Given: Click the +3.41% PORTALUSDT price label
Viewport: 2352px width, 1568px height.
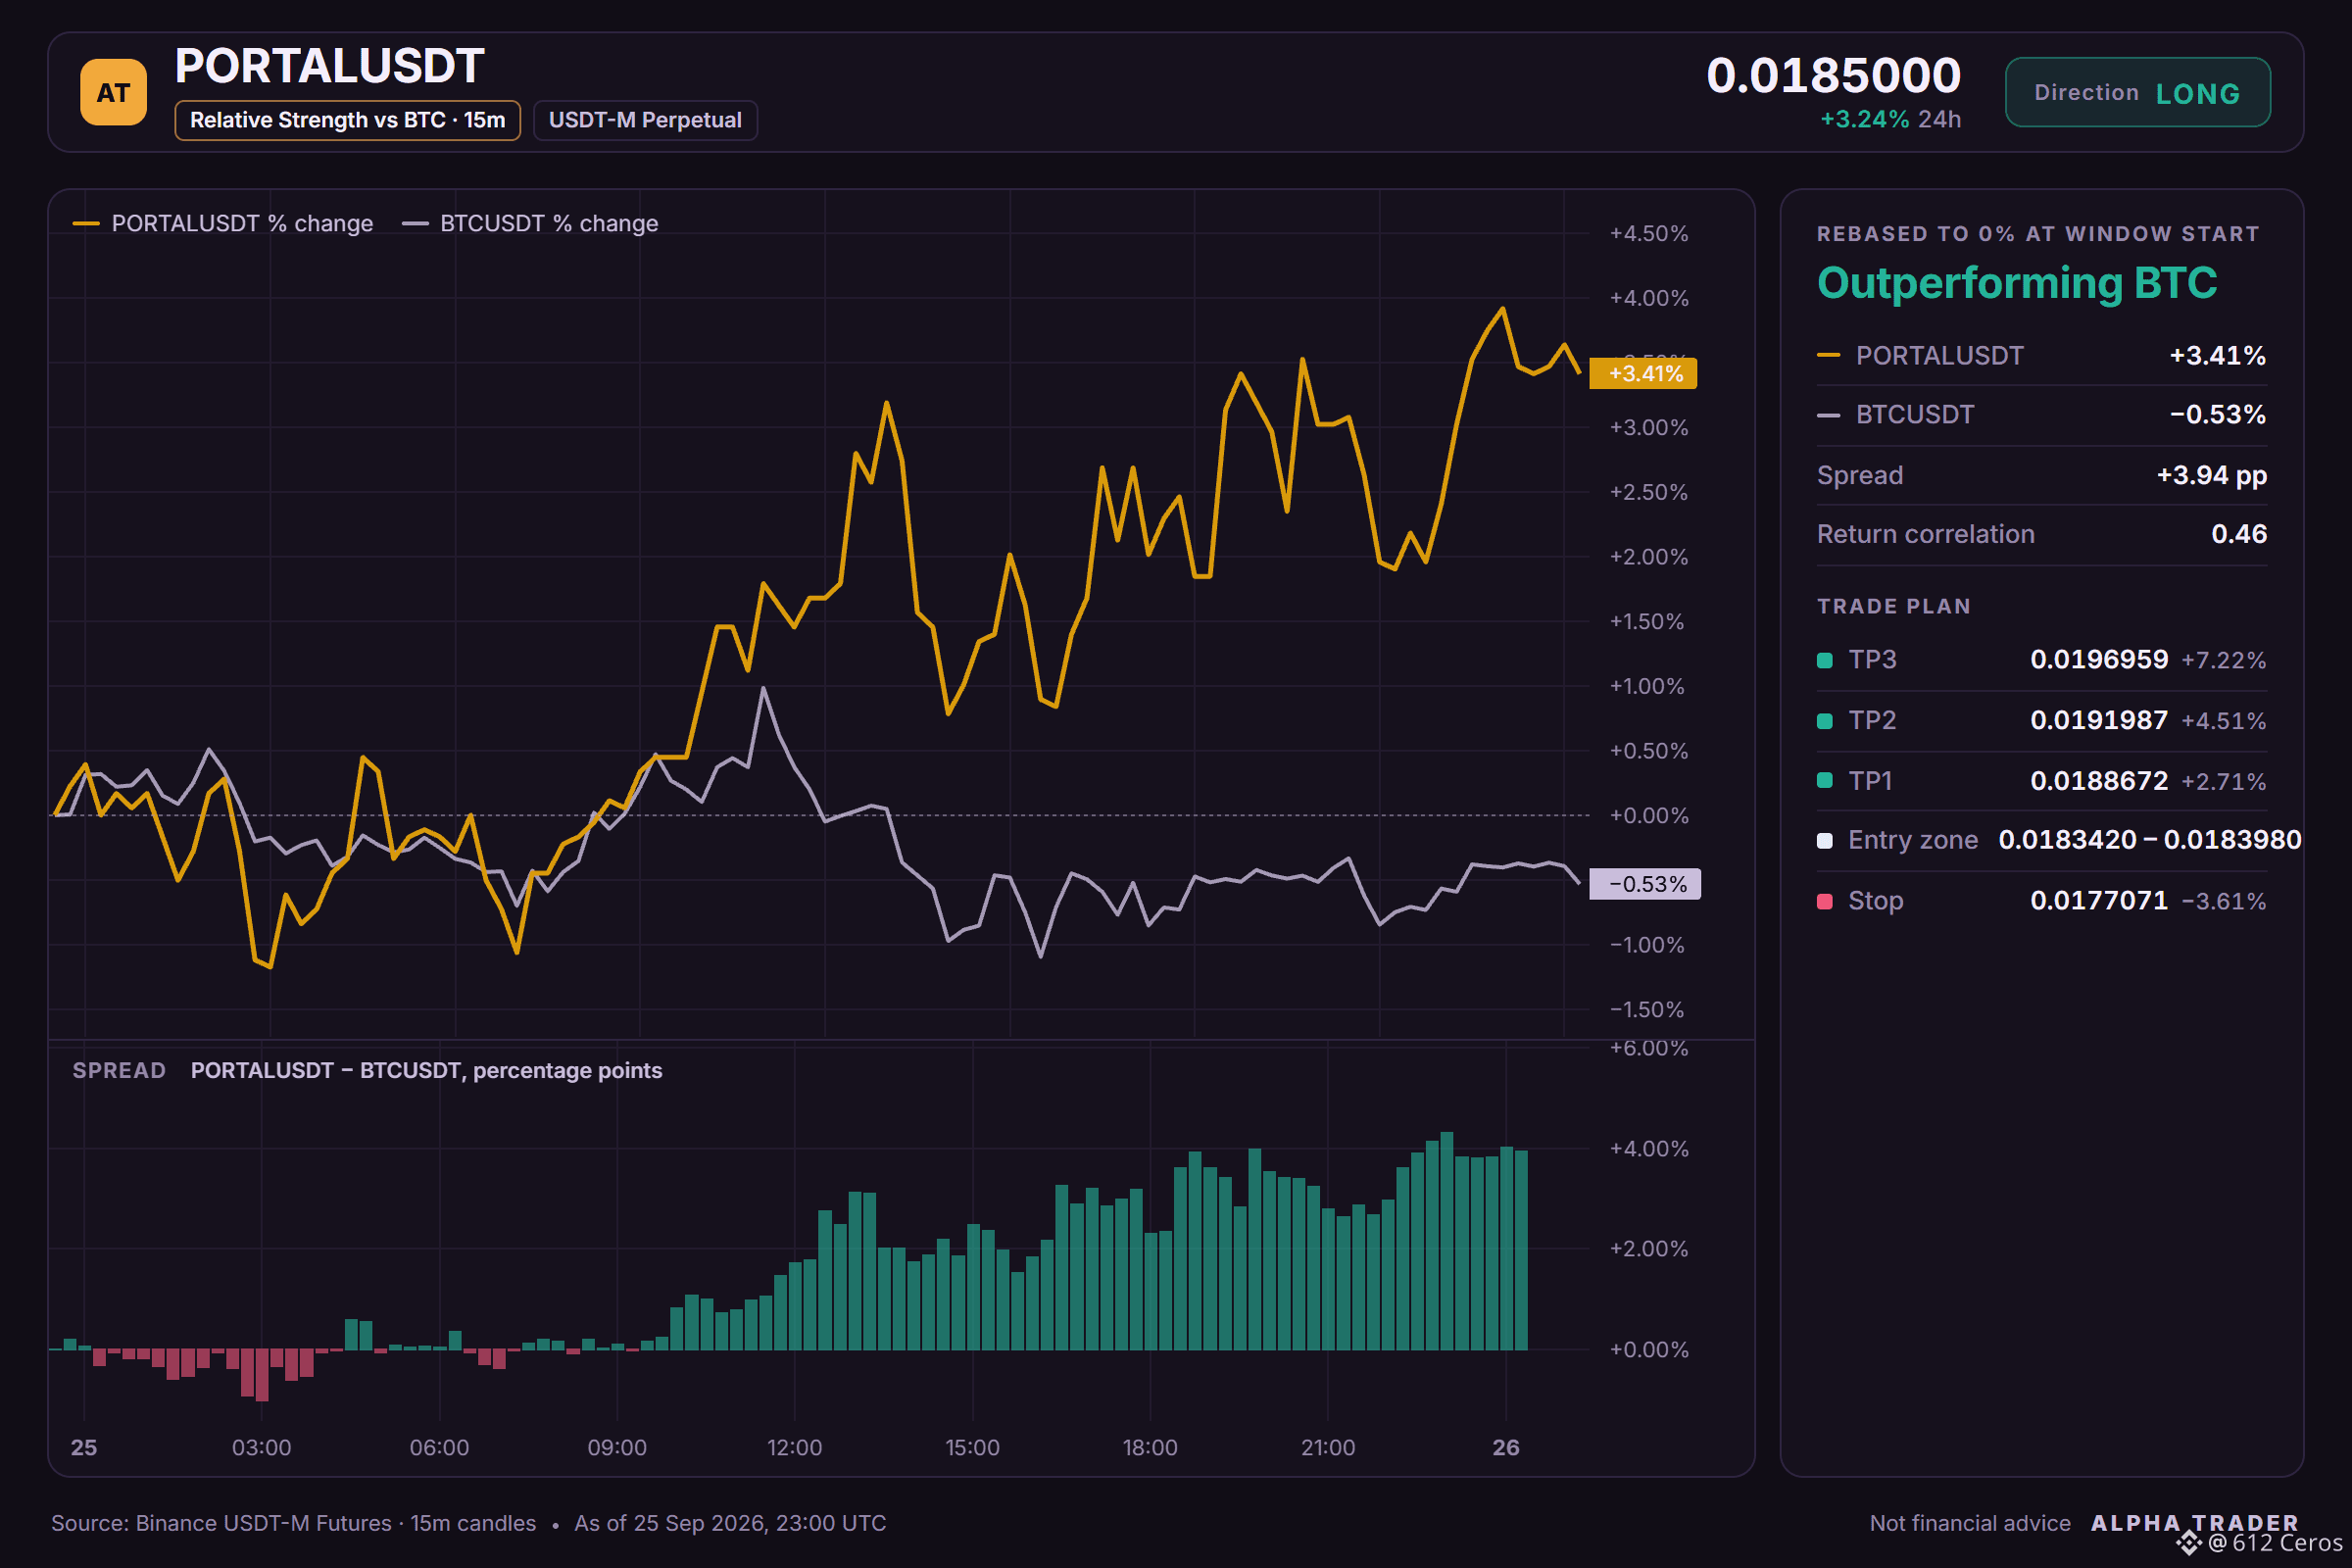Looking at the screenshot, I should click(x=1643, y=374).
